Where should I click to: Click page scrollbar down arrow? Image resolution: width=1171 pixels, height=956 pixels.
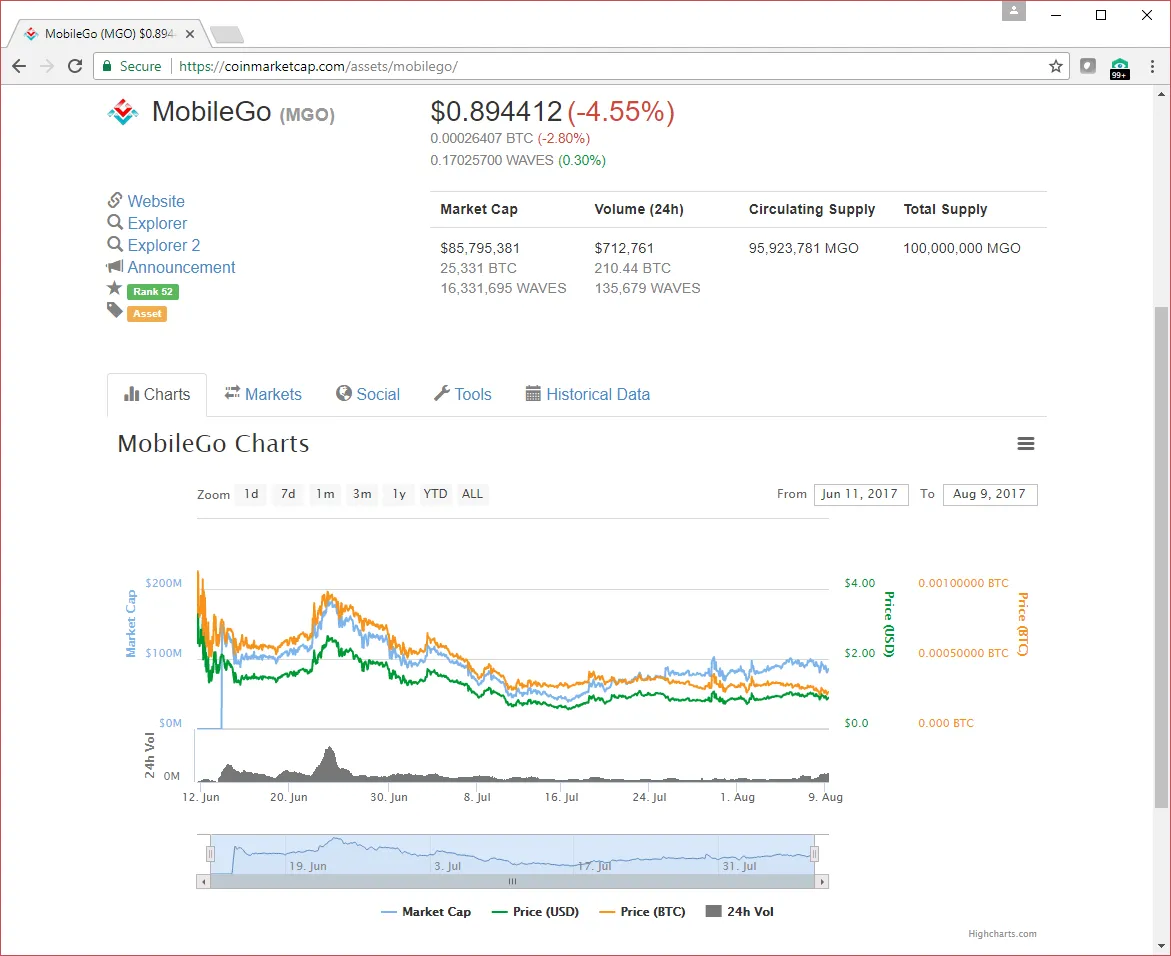(1161, 945)
